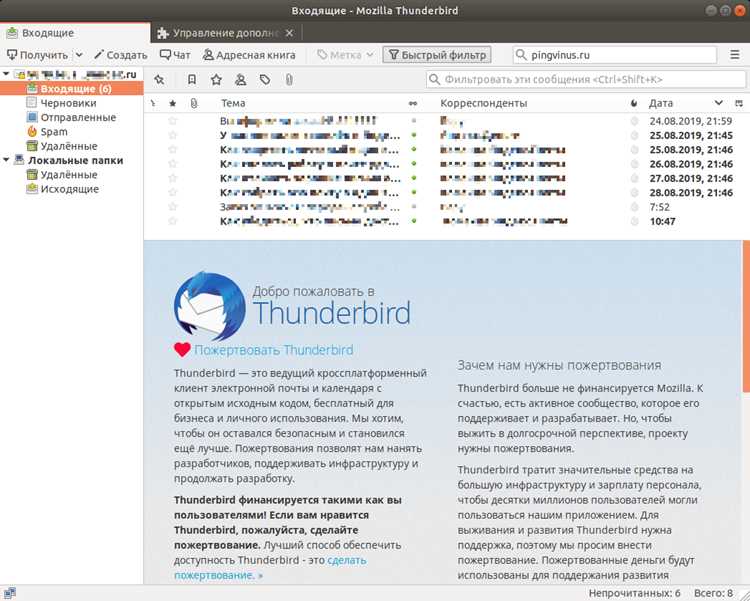Click Непрочитанных: 6 in status bar
Screen dimensions: 750x601
coord(634,593)
